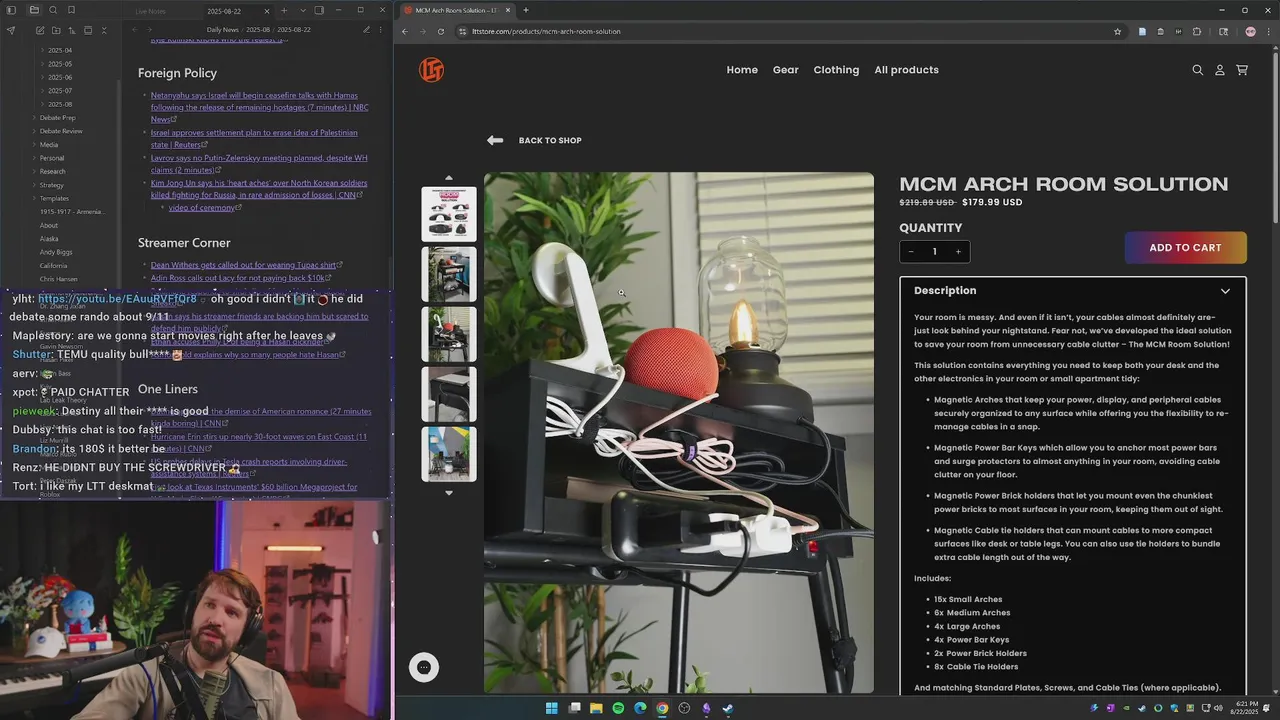Click the LTT store logo
The width and height of the screenshot is (1280, 720).
tap(432, 70)
